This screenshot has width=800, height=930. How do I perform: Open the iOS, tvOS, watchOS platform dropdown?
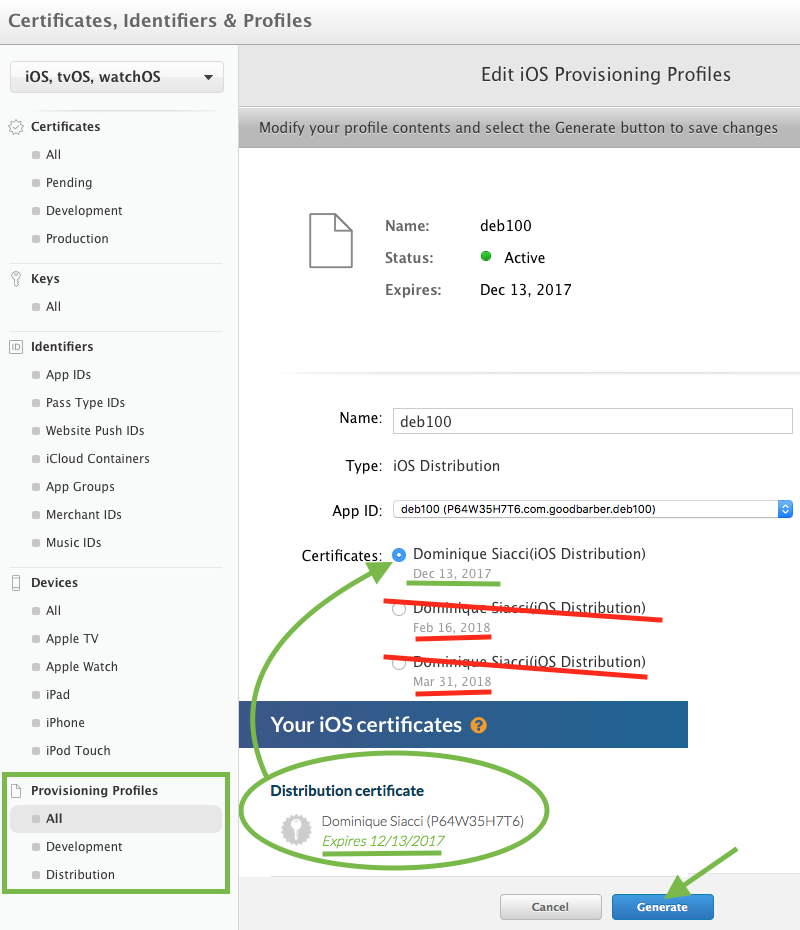(x=117, y=77)
